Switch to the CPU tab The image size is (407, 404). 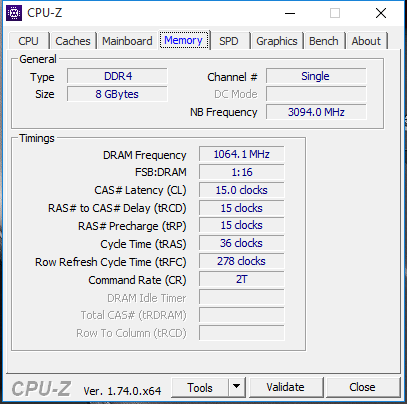point(29,41)
